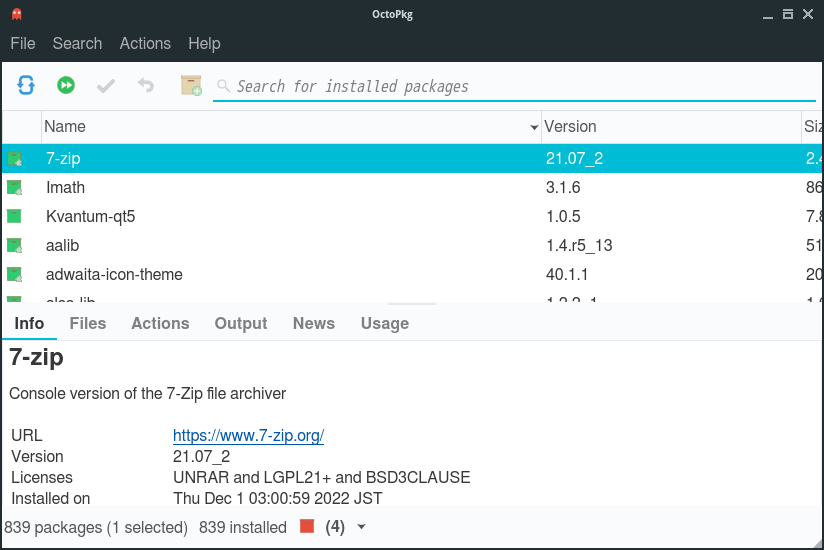Click the grayed apply checkmark icon
824x550 pixels.
tap(106, 86)
